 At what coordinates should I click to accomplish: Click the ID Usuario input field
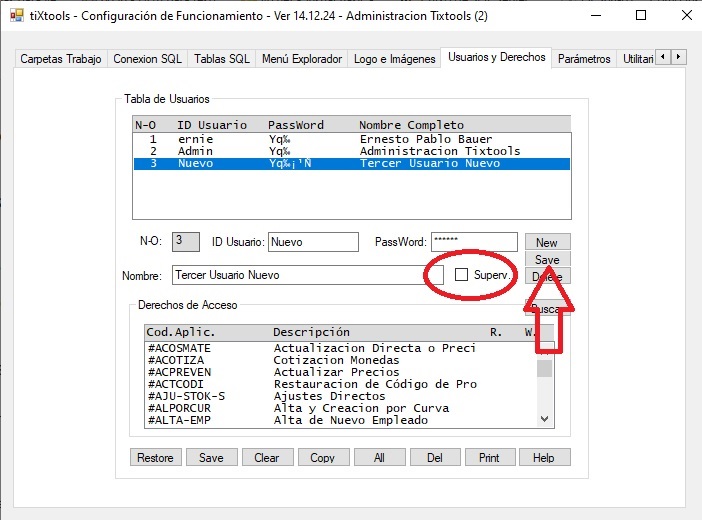313,242
